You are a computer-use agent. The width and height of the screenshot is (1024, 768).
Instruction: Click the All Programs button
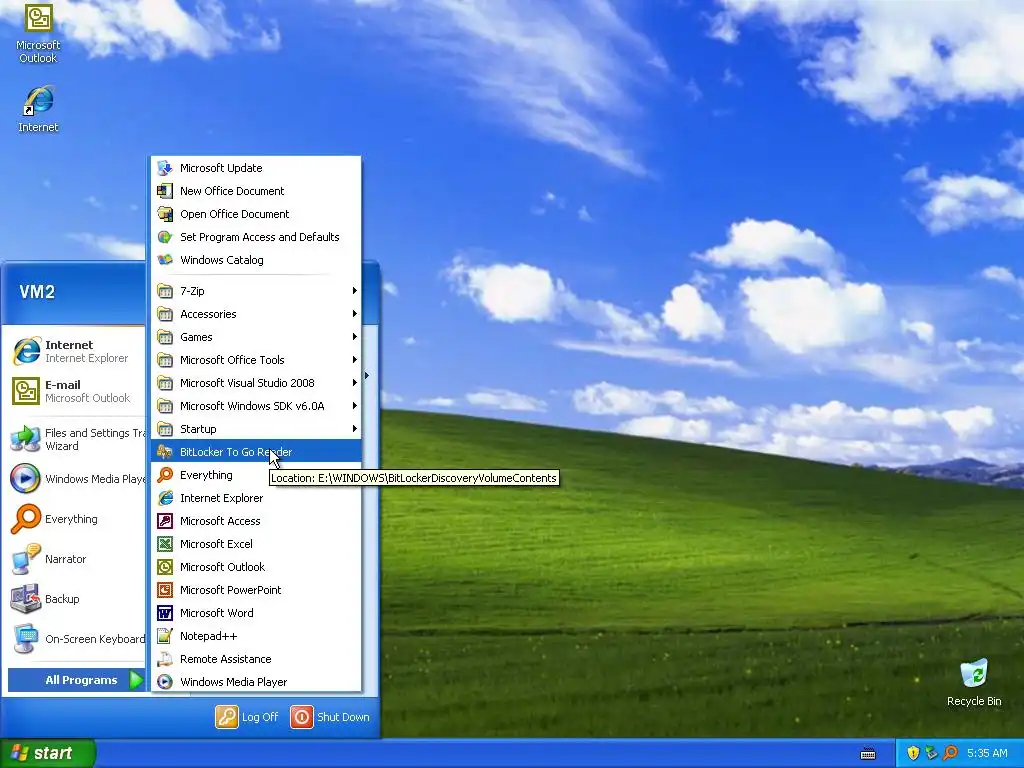point(76,680)
